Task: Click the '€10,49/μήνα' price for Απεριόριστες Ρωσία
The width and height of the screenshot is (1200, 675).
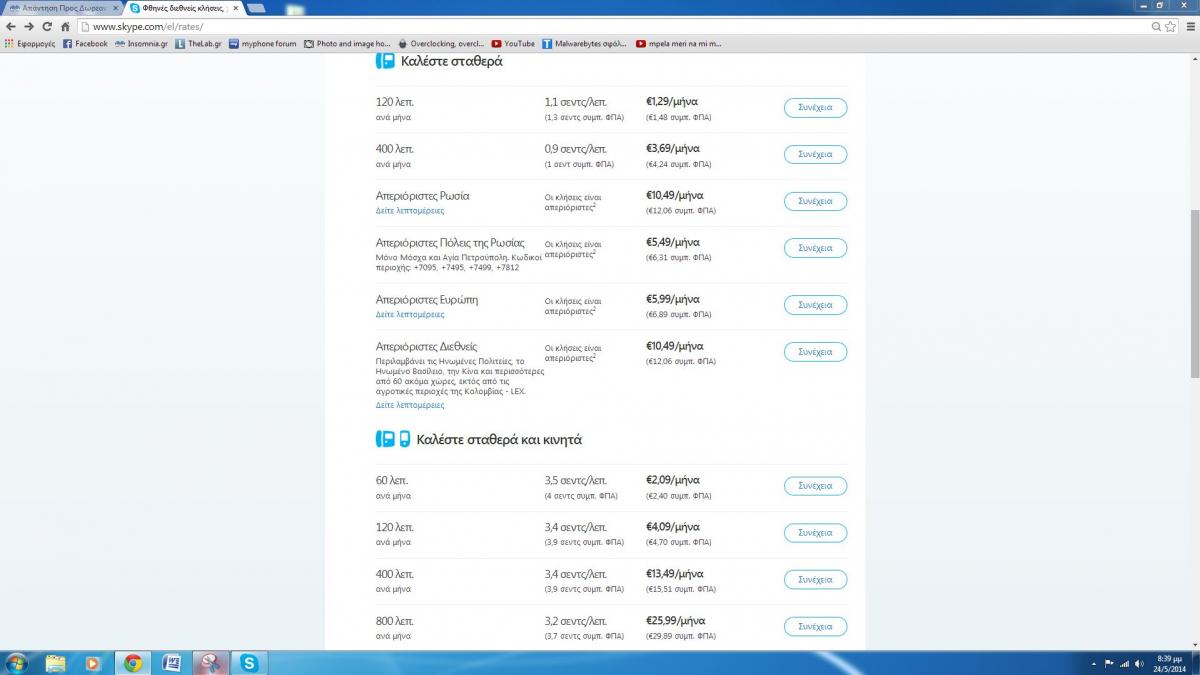Action: coord(675,195)
